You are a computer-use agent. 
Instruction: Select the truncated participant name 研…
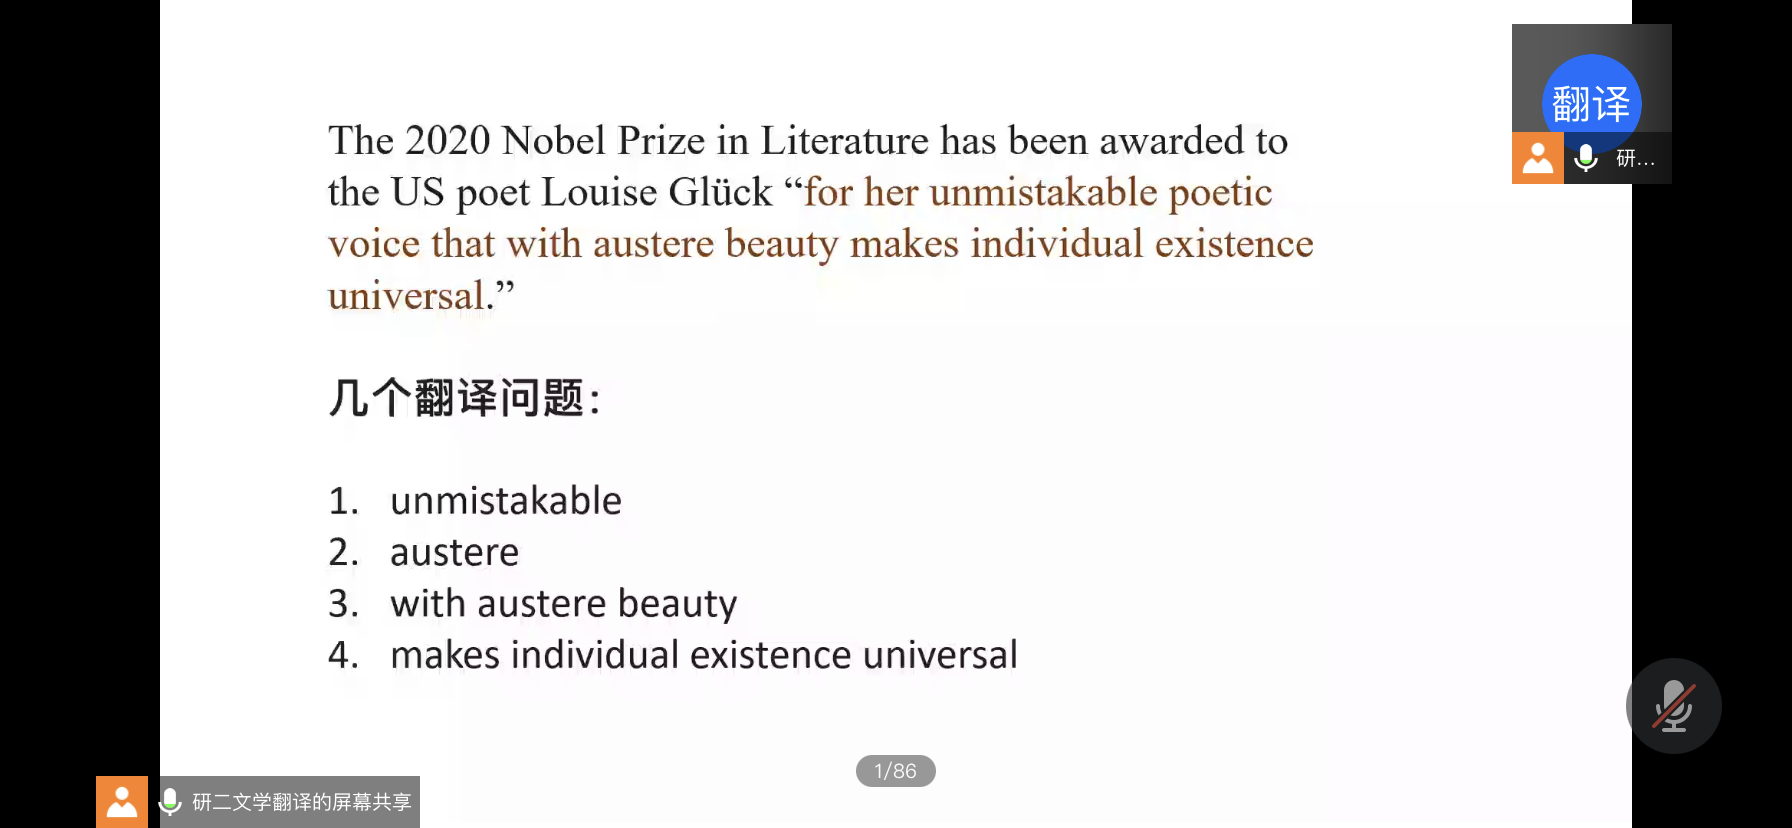point(1635,158)
